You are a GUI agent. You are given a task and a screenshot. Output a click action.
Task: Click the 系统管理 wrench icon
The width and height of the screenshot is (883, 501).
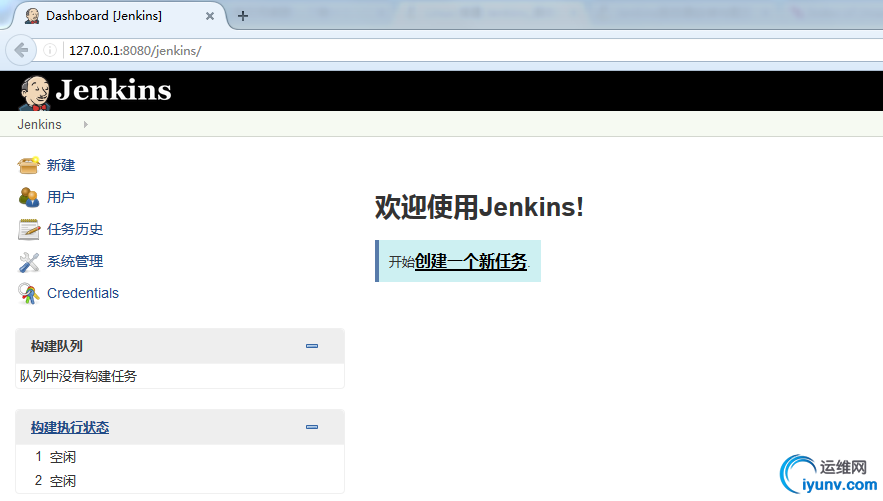tap(29, 262)
